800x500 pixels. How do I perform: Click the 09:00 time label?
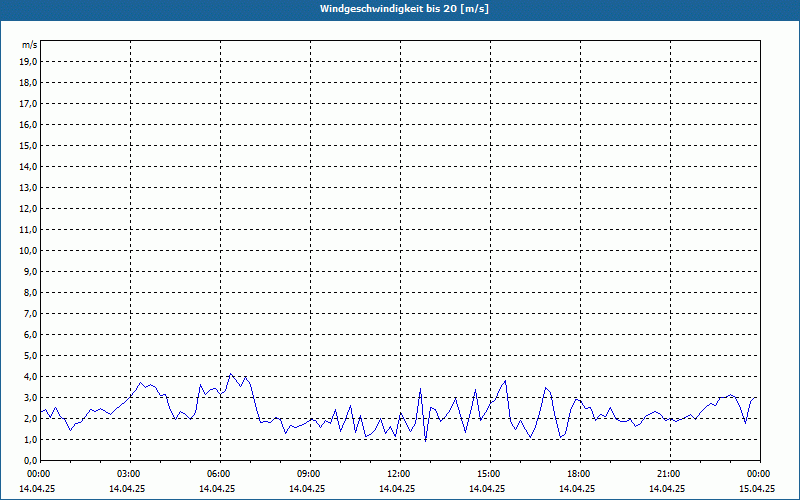tap(310, 474)
